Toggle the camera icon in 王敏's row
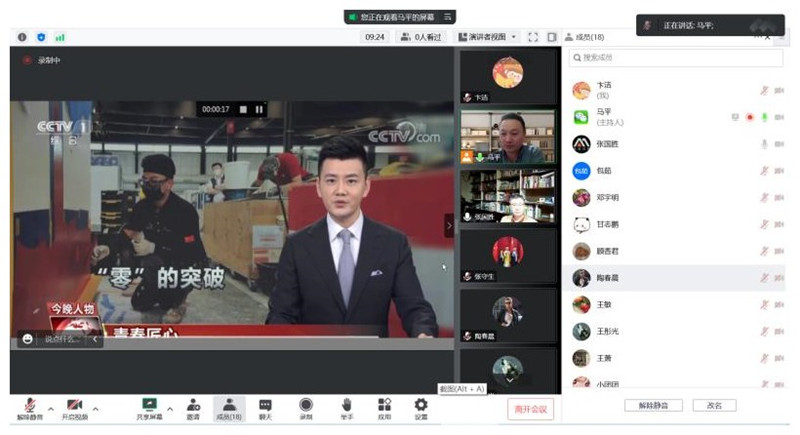800x435 pixels. [x=779, y=304]
